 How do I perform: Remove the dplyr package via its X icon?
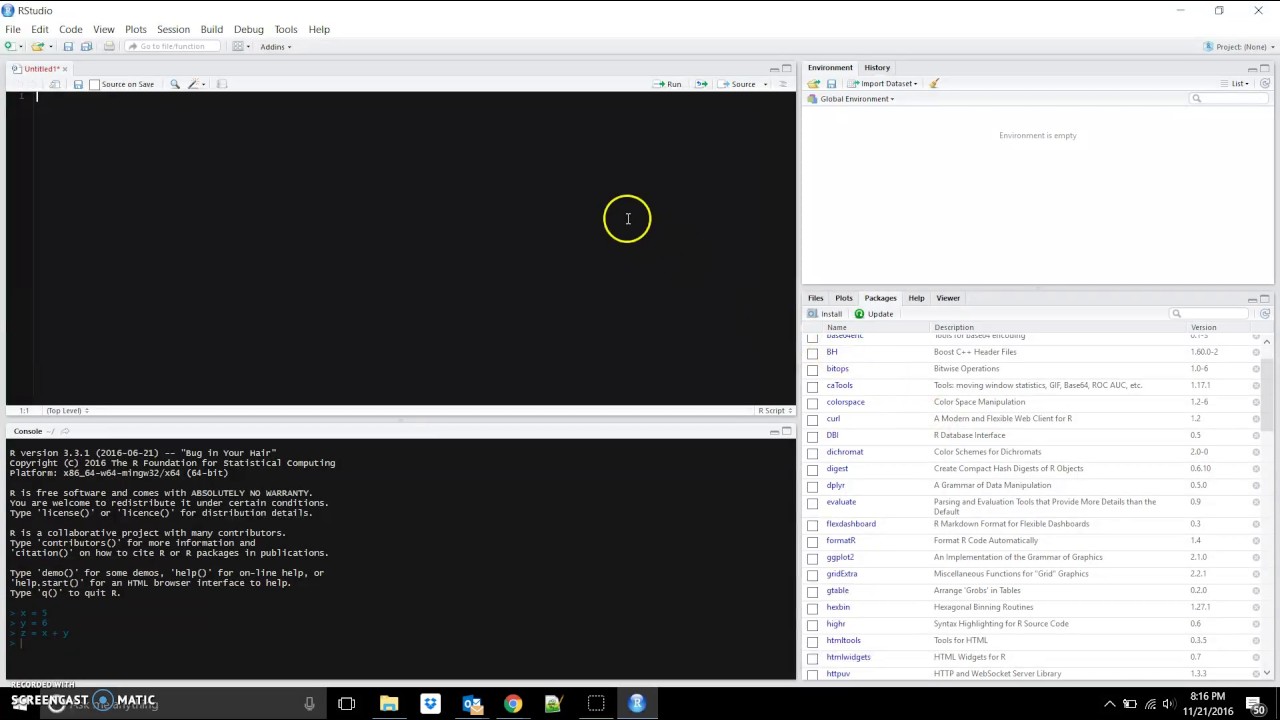coord(1256,485)
